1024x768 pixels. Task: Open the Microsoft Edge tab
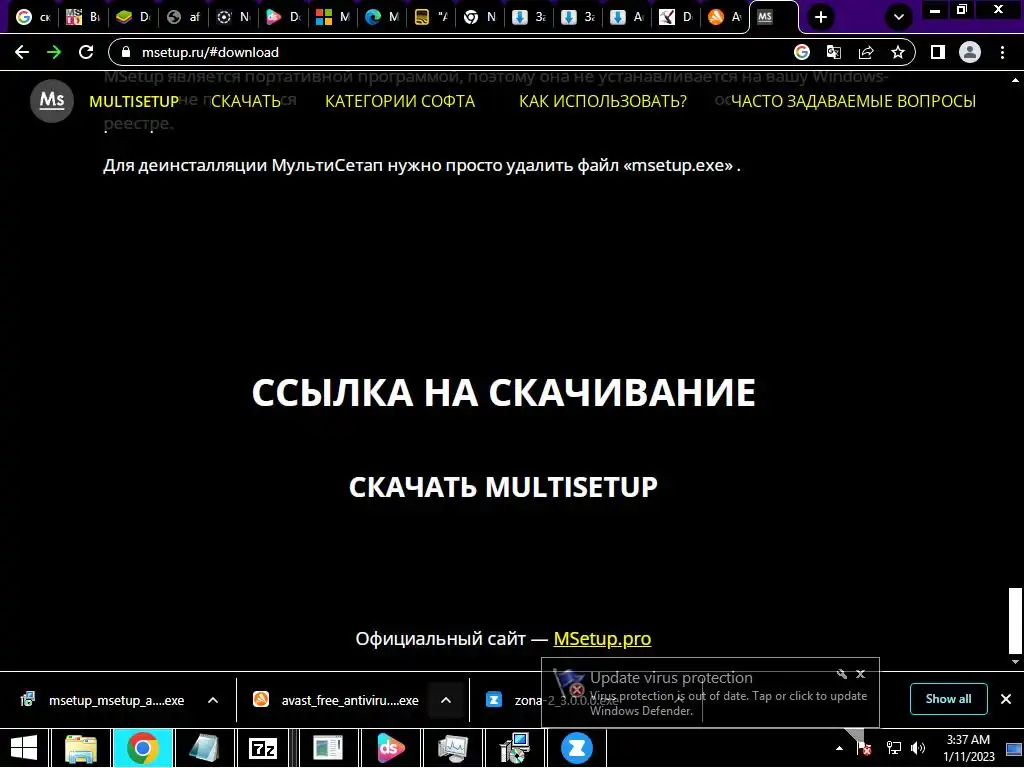(x=381, y=17)
